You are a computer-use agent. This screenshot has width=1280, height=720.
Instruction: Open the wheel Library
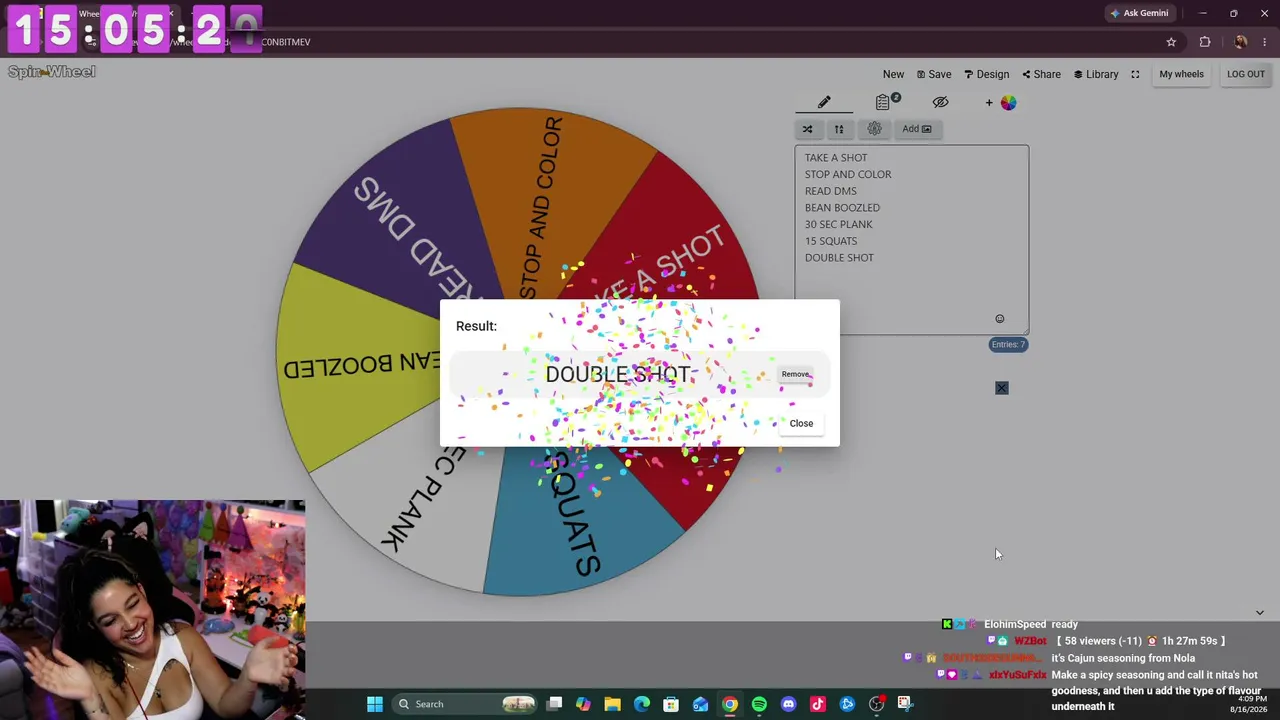coord(1096,74)
